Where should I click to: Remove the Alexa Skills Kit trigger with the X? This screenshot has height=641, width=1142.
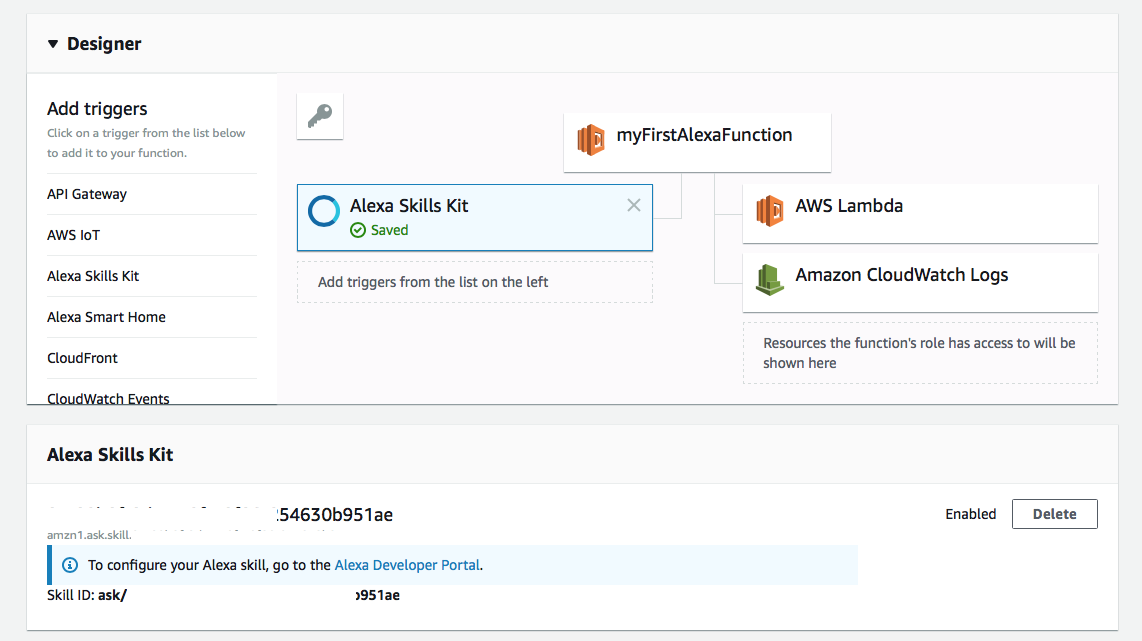click(x=634, y=205)
